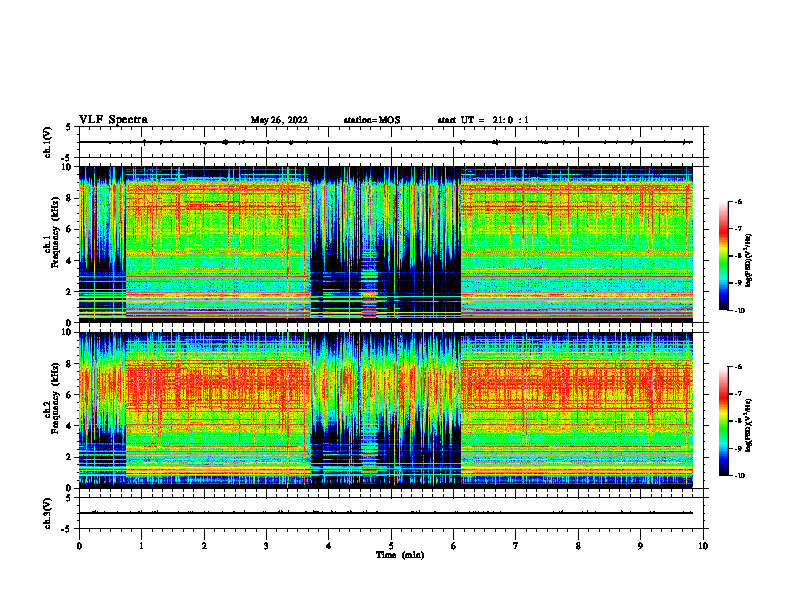Image resolution: width=792 pixels, height=612 pixels.
Task: Click the "-10" label on ch.2 color scale
Action: pos(739,476)
